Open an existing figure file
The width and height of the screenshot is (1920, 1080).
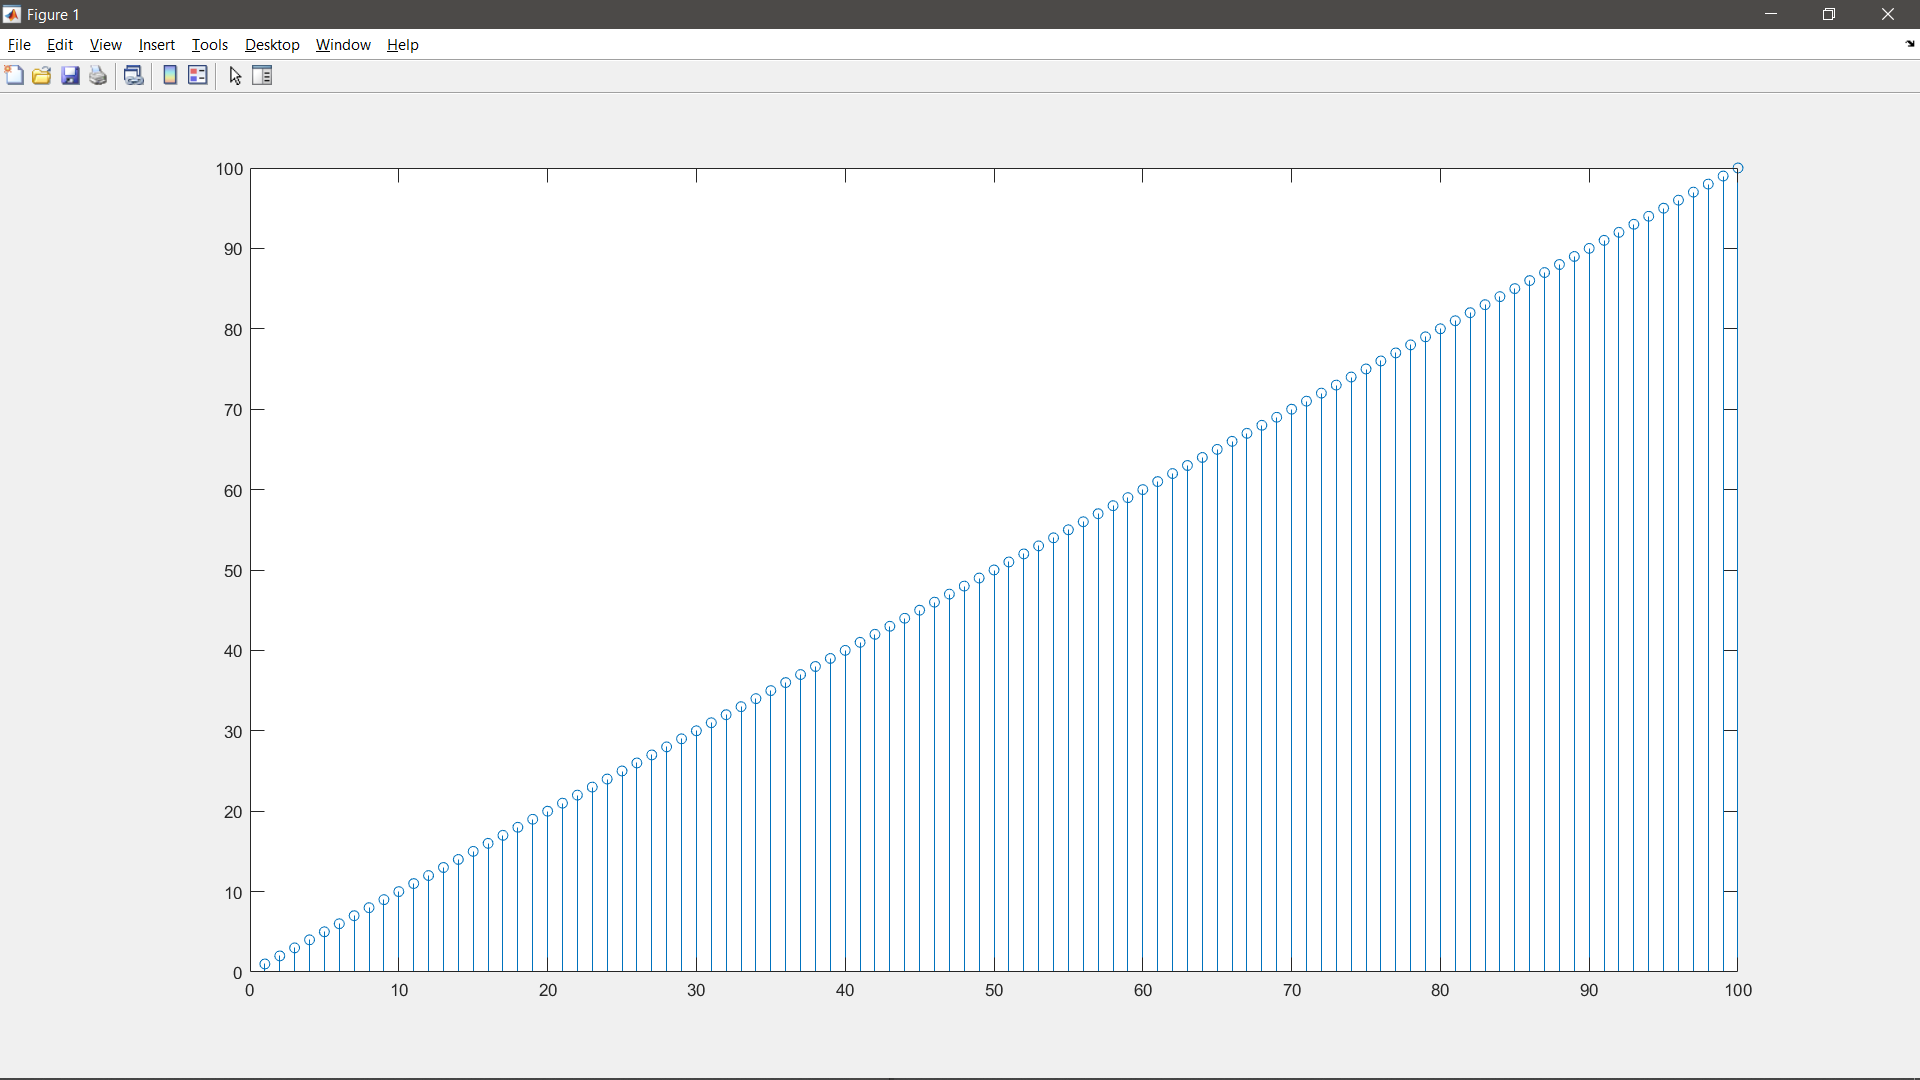tap(41, 75)
